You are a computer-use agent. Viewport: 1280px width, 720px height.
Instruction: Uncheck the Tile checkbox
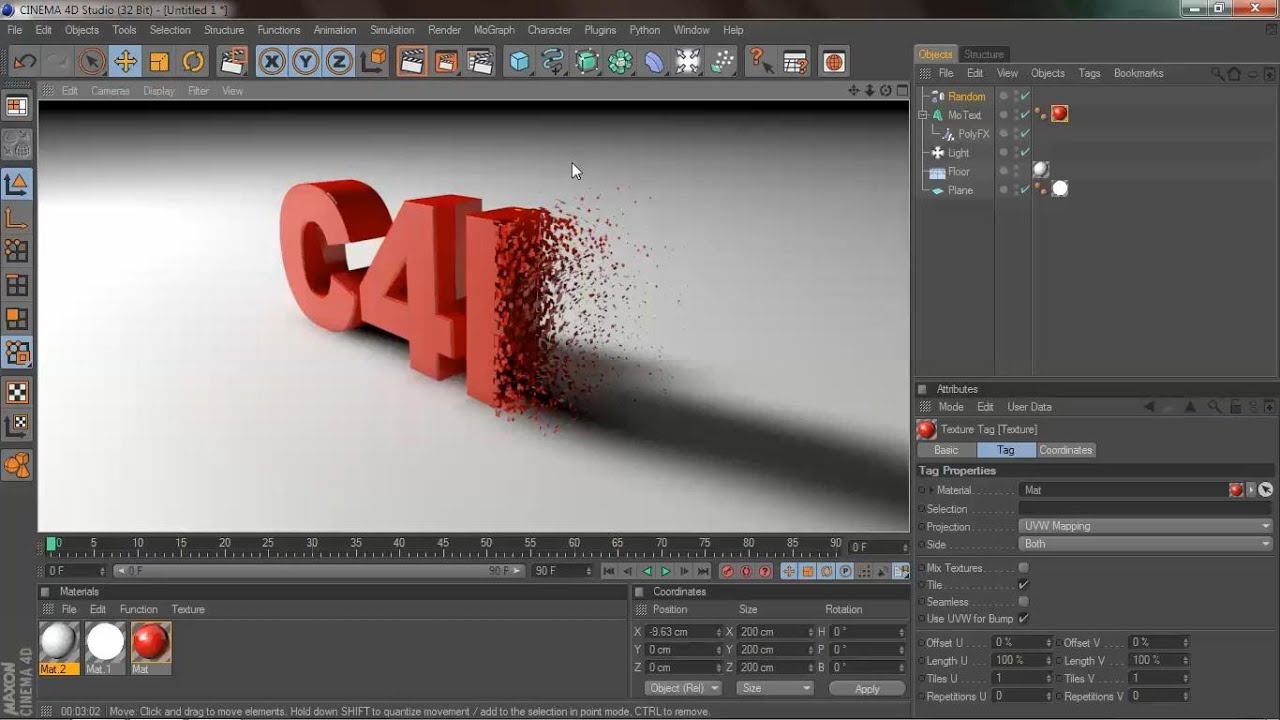pyautogui.click(x=1023, y=585)
